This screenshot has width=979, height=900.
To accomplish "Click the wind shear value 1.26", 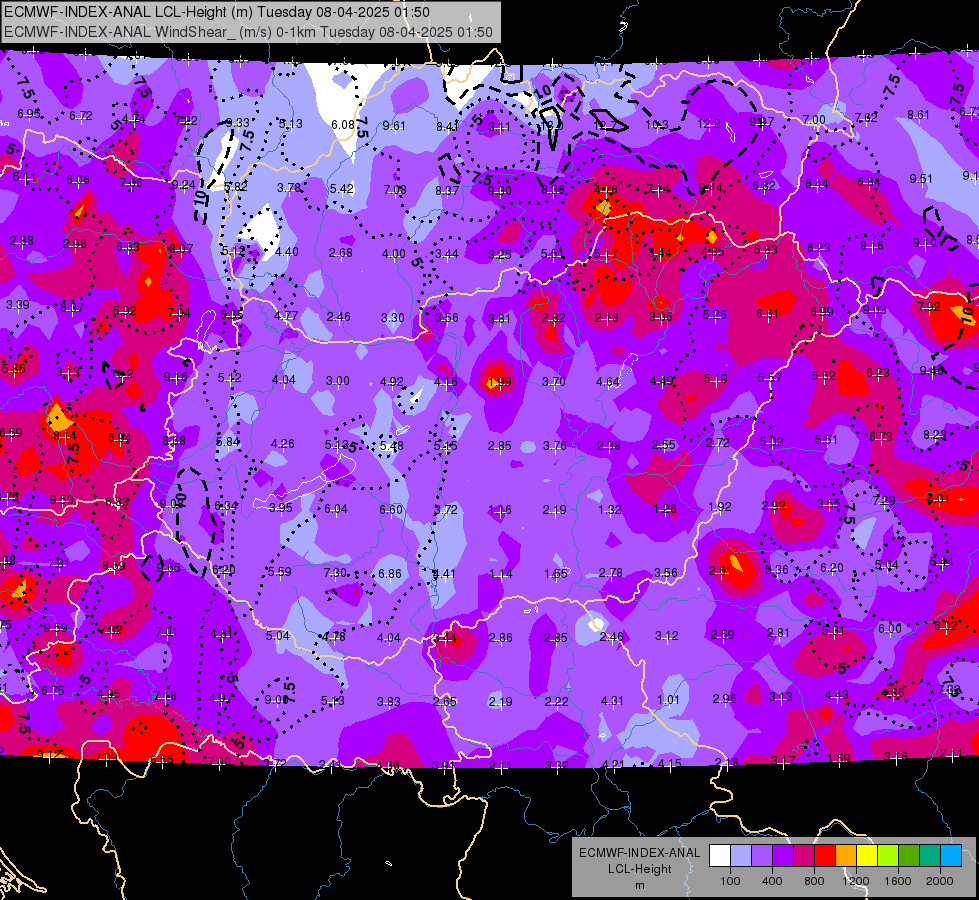I will [x=665, y=508].
